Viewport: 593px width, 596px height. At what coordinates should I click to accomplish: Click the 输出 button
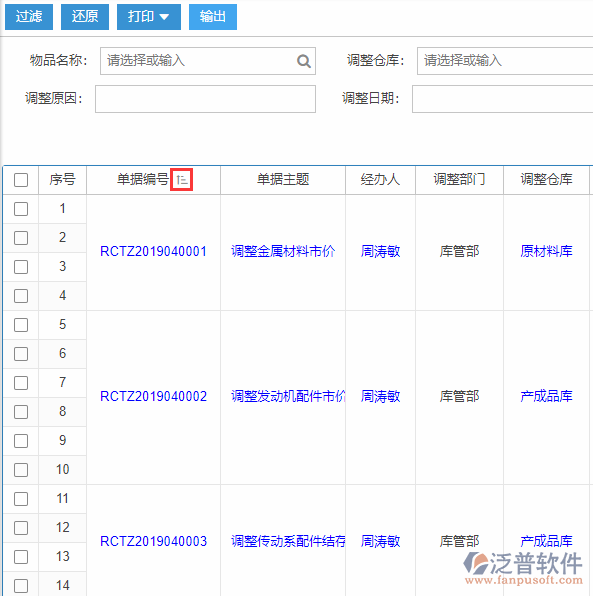point(213,17)
